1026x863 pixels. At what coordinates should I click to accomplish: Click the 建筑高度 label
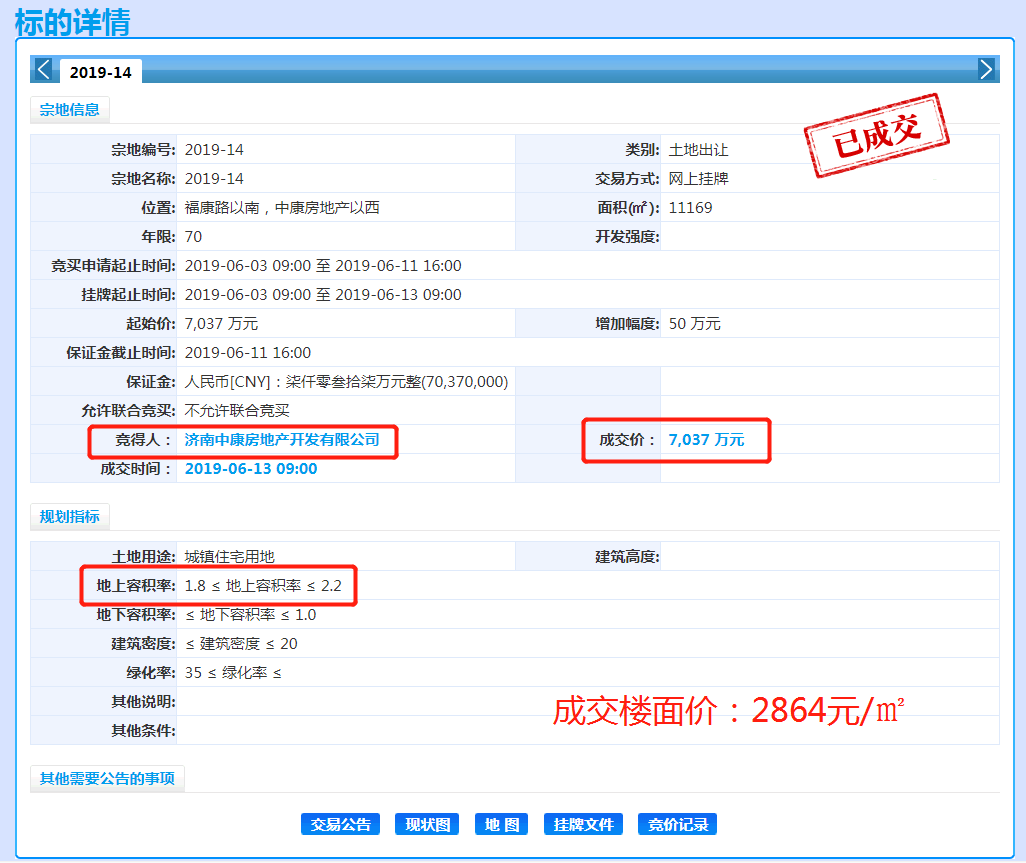pyautogui.click(x=627, y=557)
